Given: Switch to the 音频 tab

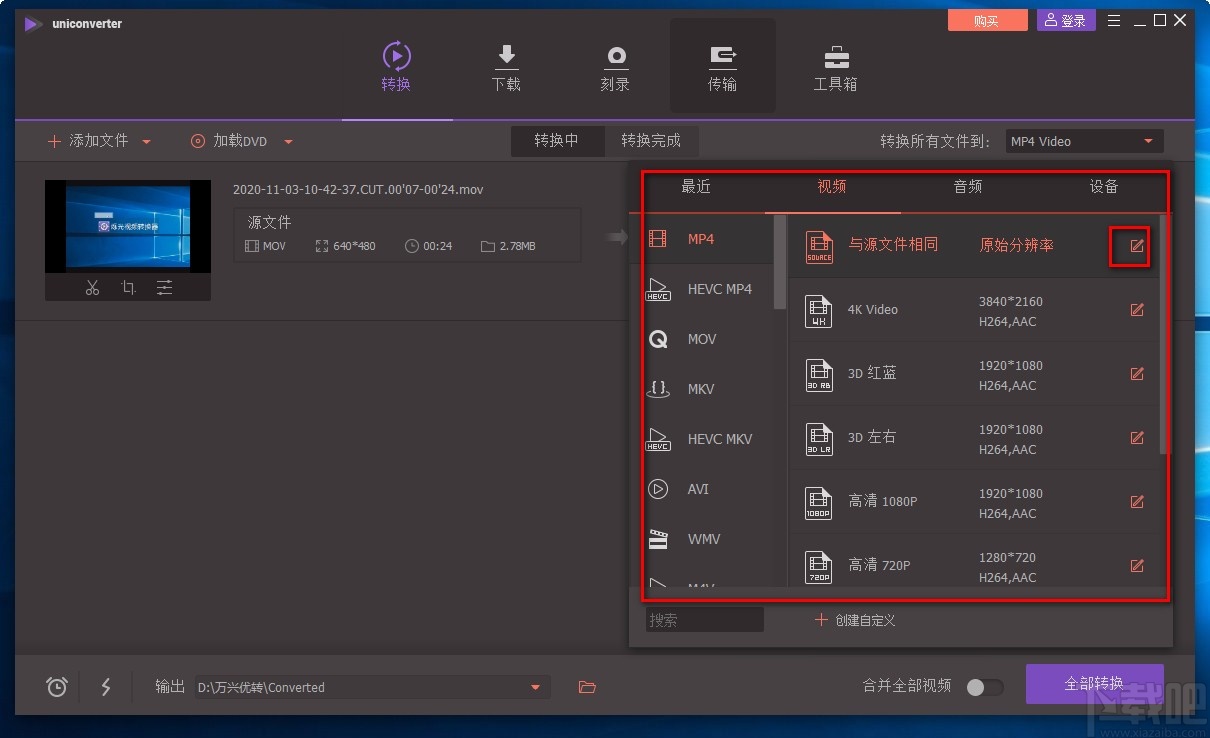Looking at the screenshot, I should click(x=966, y=186).
